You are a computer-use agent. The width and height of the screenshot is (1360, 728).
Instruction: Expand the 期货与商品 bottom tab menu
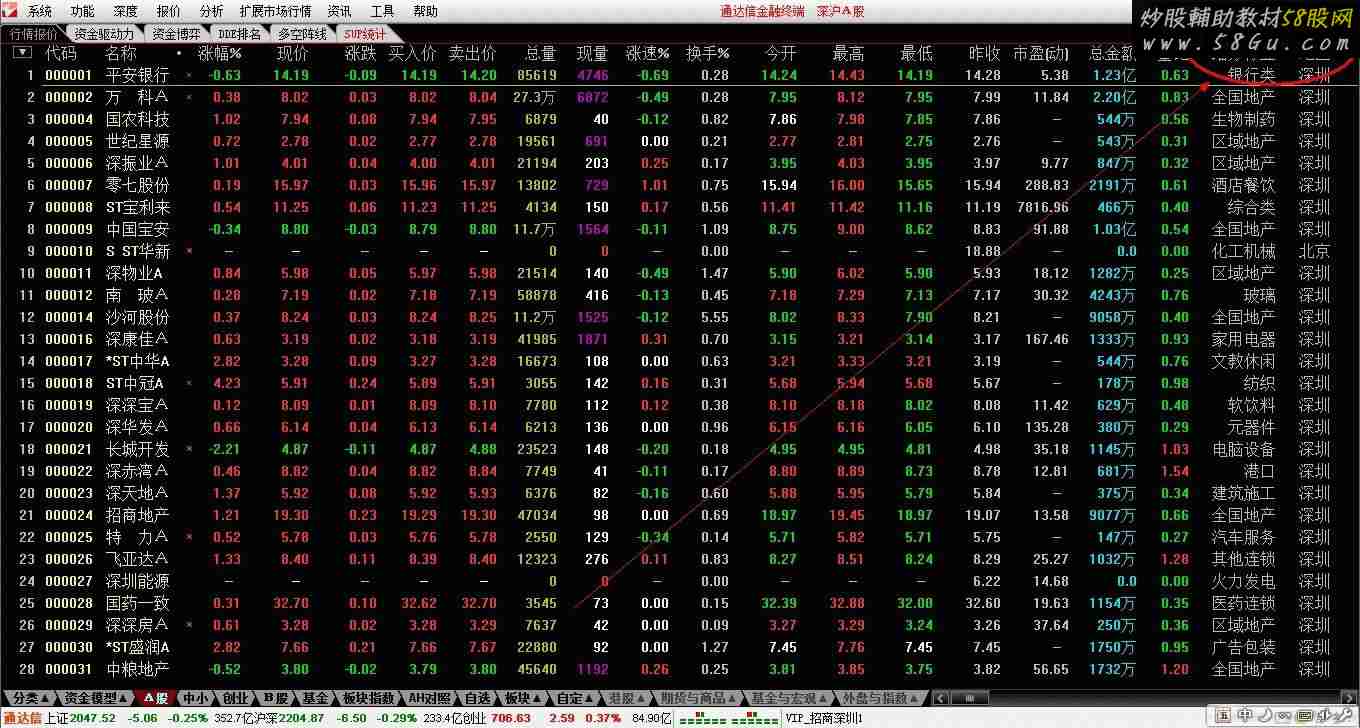click(x=699, y=698)
